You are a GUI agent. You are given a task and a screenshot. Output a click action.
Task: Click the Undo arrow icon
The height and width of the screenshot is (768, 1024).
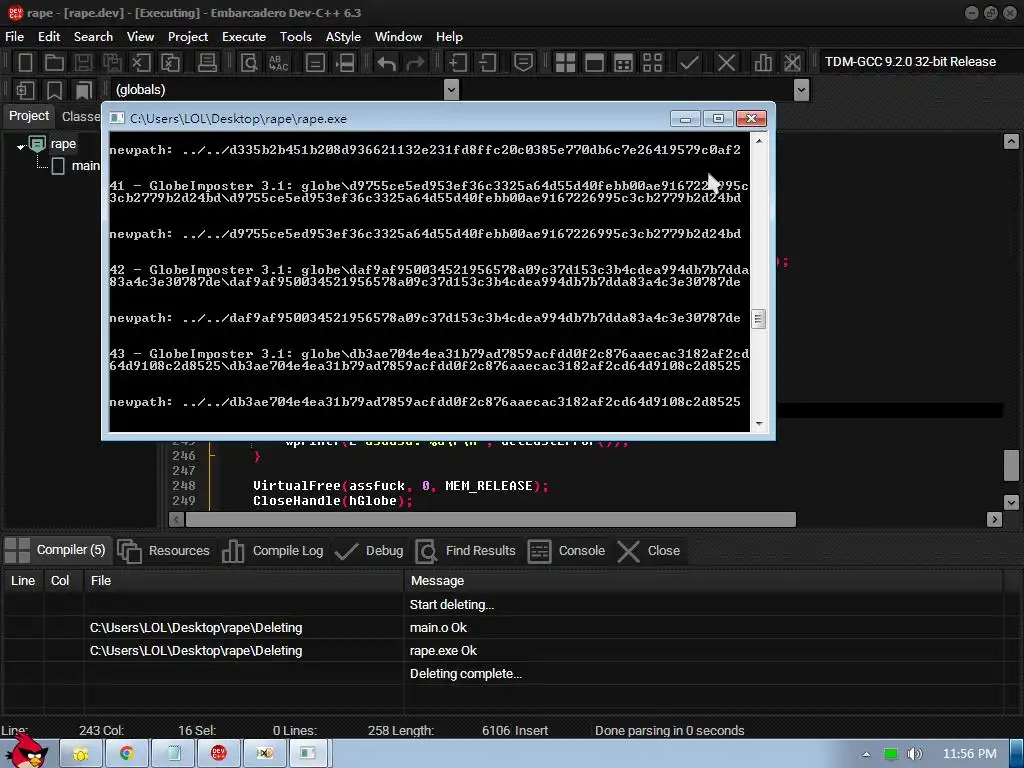pos(386,63)
